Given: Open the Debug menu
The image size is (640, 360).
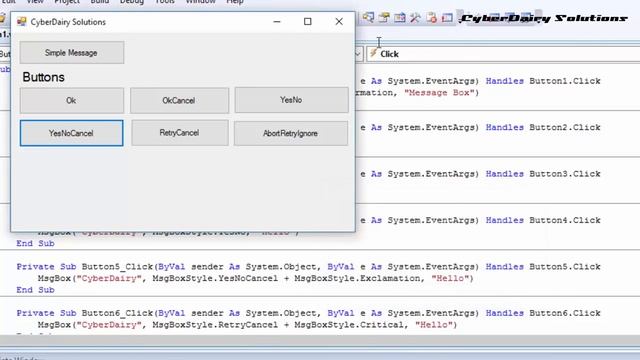Looking at the screenshot, I should point(132,2).
